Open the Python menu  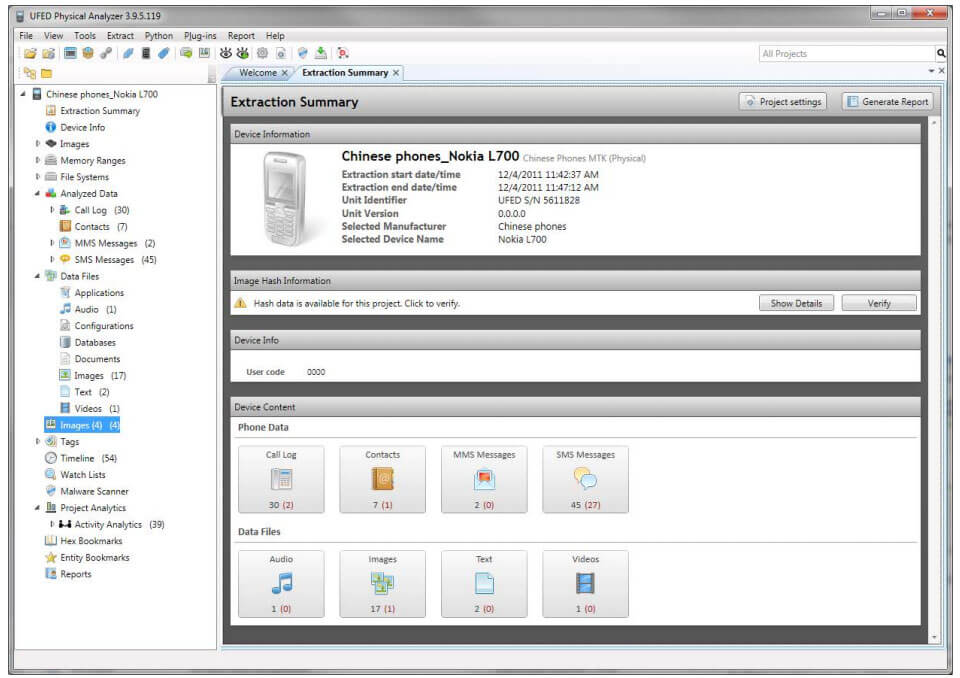pyautogui.click(x=159, y=36)
